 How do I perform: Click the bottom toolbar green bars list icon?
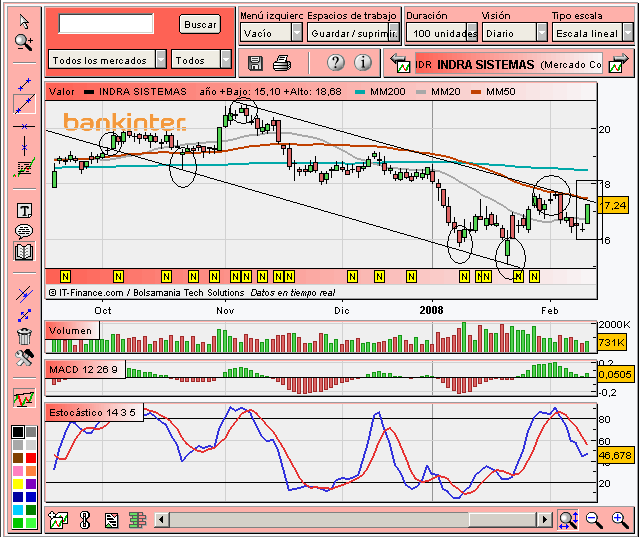(137, 520)
